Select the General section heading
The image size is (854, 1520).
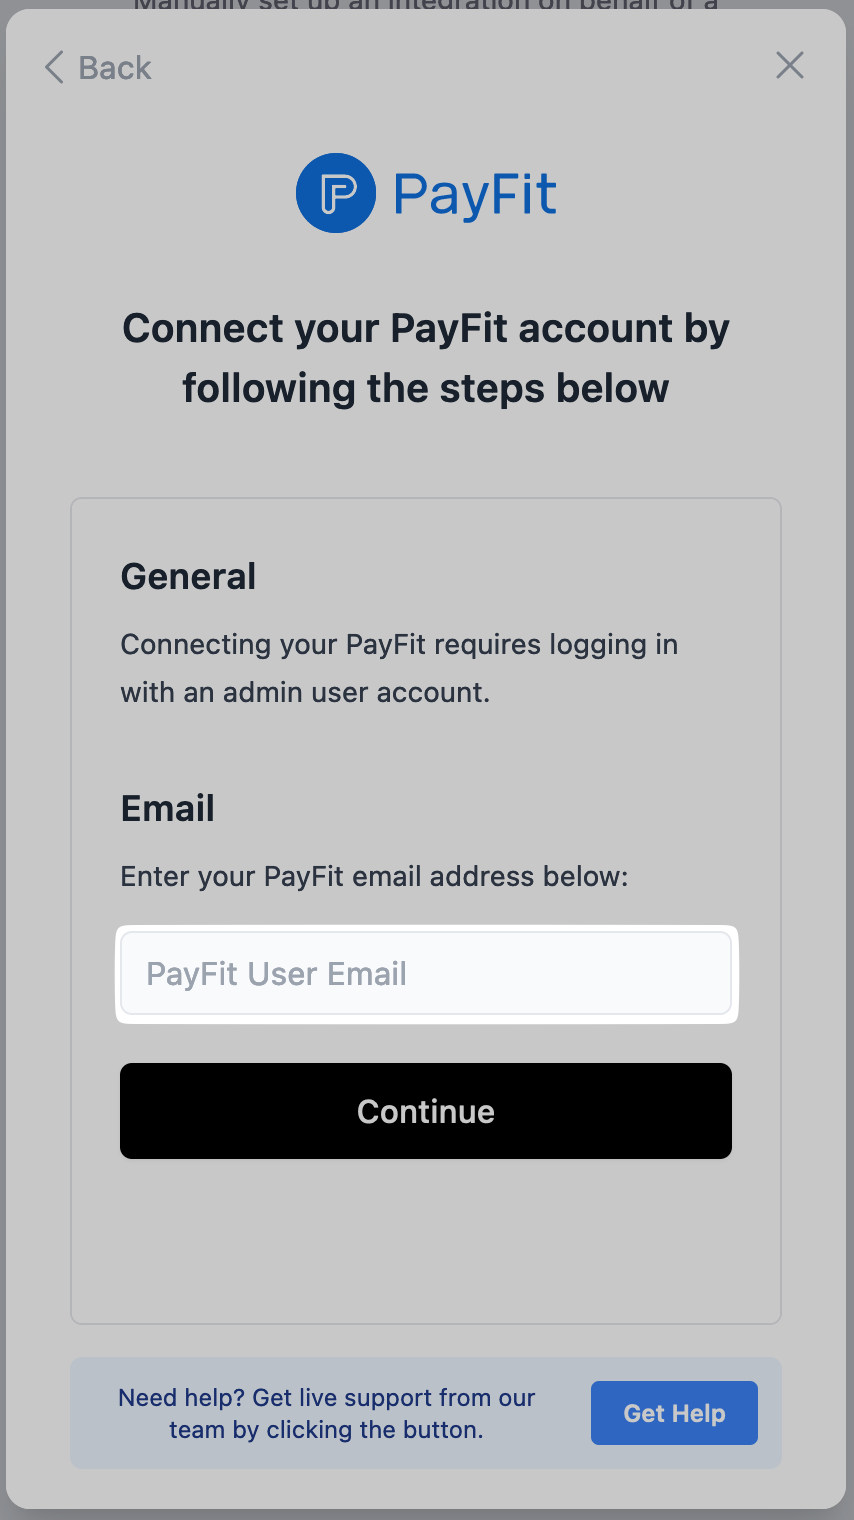pos(188,577)
